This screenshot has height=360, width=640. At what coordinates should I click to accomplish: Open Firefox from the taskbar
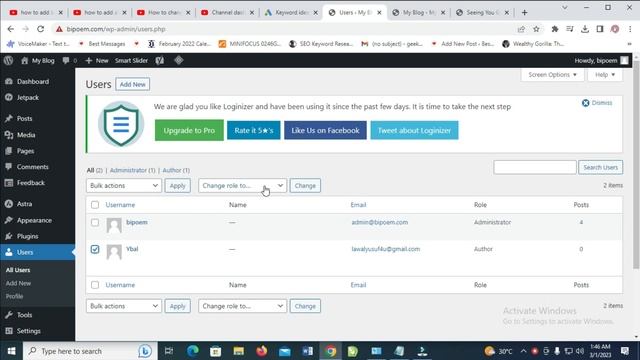pyautogui.click(x=262, y=351)
